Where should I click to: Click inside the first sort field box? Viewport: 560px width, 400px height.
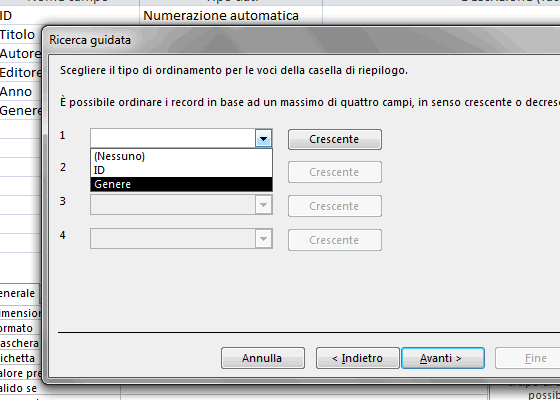pyautogui.click(x=173, y=139)
